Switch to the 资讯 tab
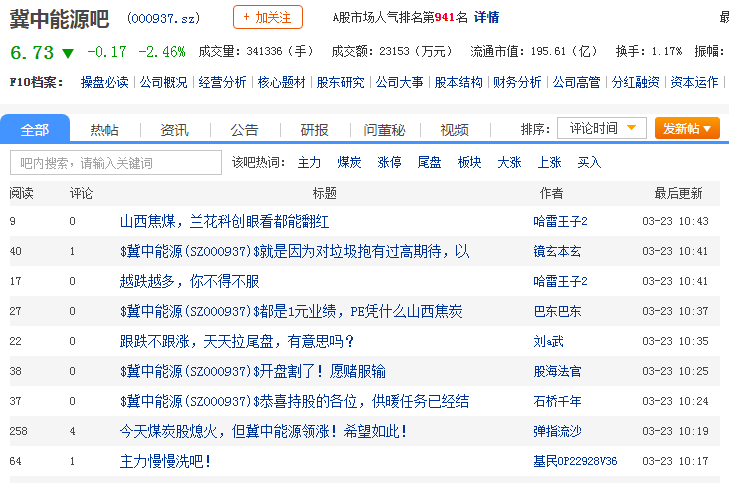 [174, 130]
